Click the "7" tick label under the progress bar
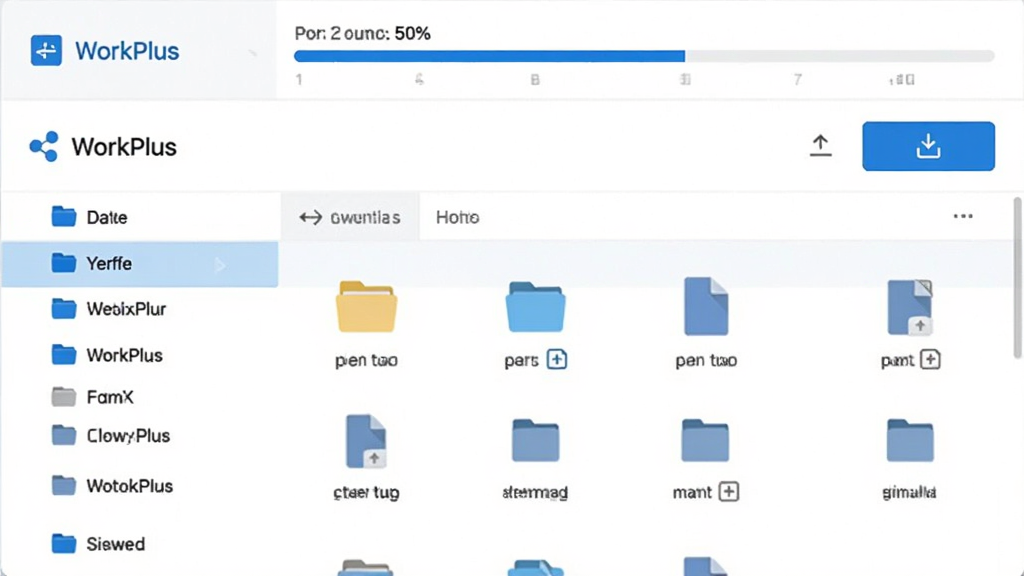 pos(797,80)
